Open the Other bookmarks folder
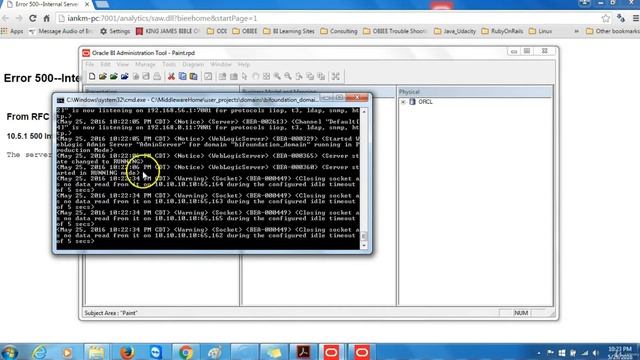The image size is (640, 360). coord(613,31)
